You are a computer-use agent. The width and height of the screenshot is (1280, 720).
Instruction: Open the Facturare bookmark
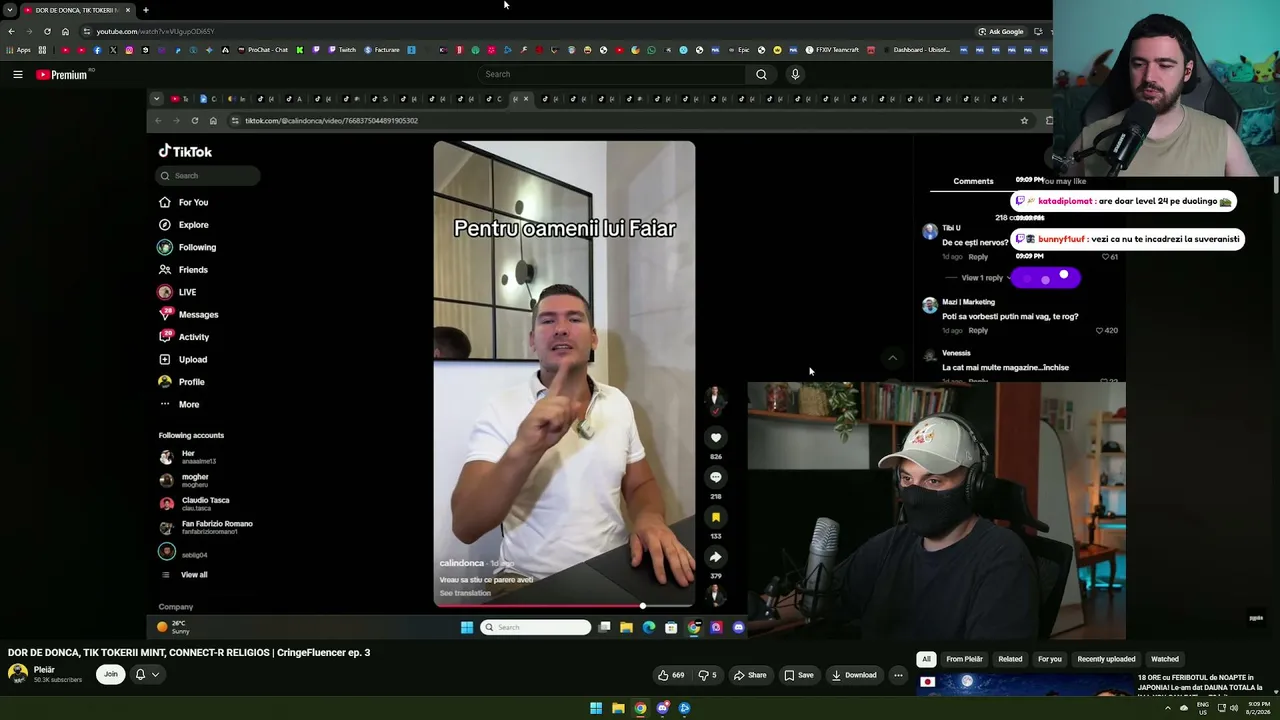click(382, 50)
